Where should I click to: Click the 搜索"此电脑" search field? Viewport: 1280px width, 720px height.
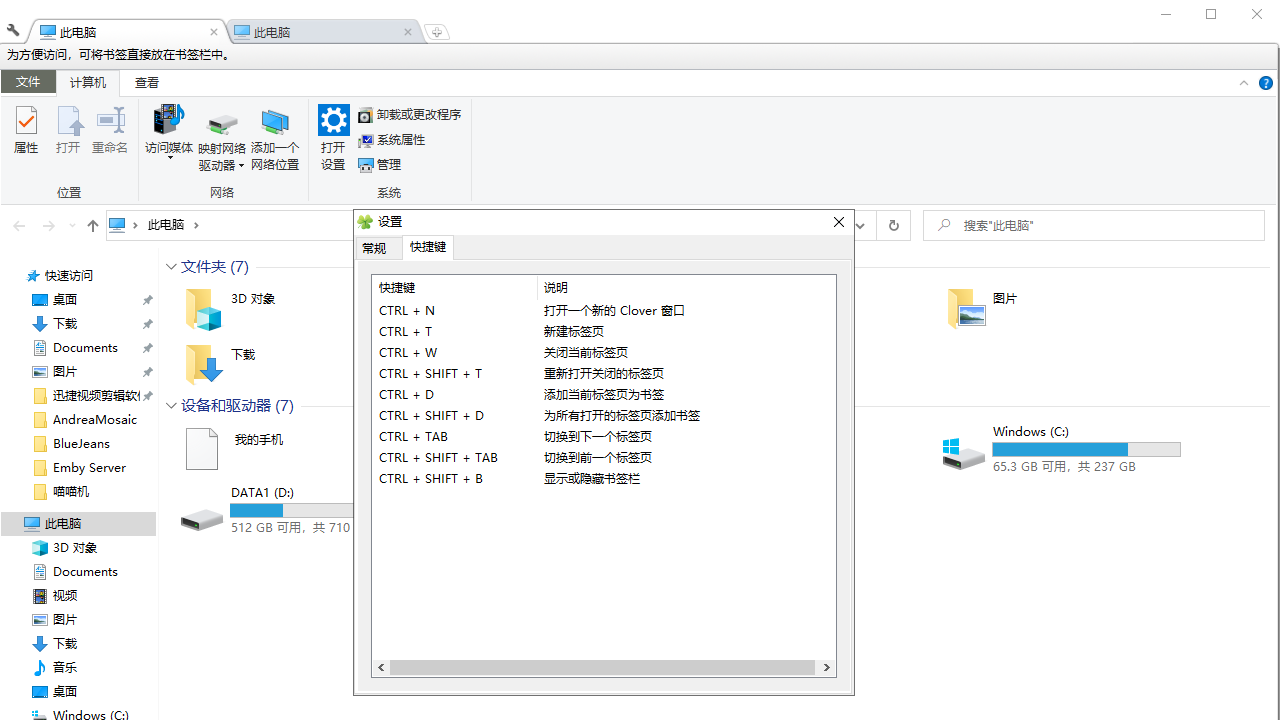tap(1093, 225)
